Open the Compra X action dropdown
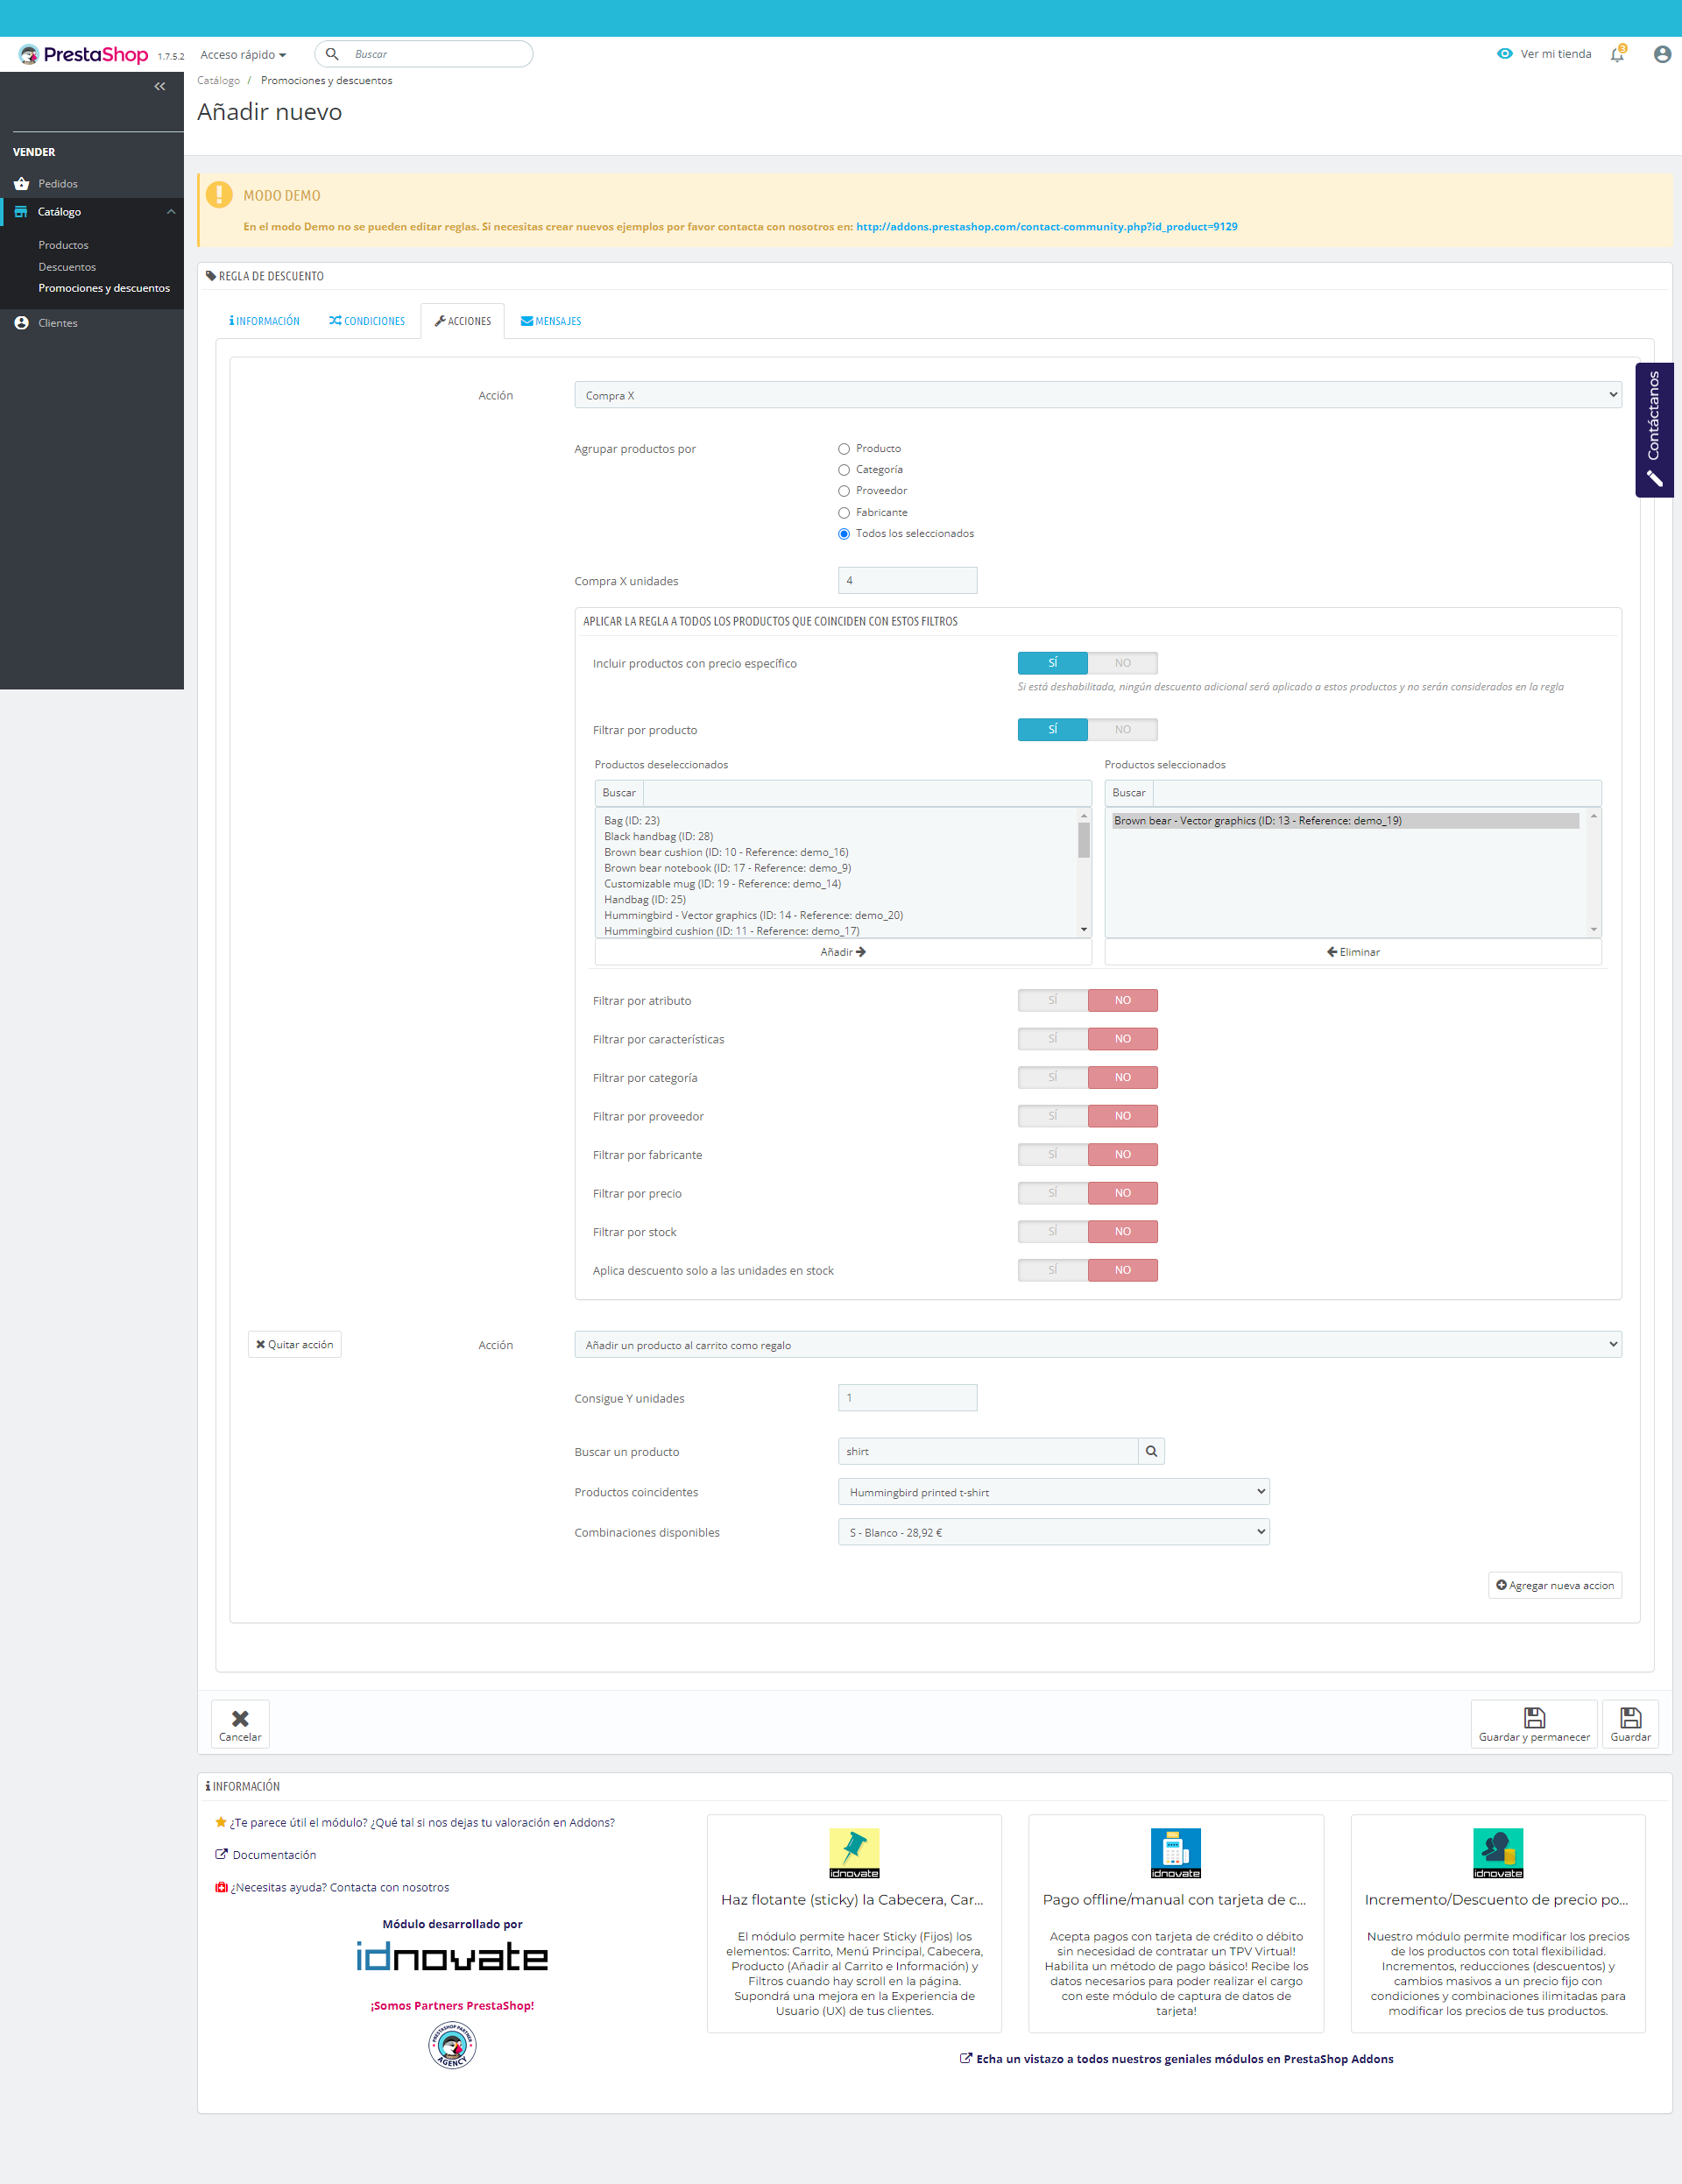Viewport: 1682px width, 2184px height. coord(1097,395)
